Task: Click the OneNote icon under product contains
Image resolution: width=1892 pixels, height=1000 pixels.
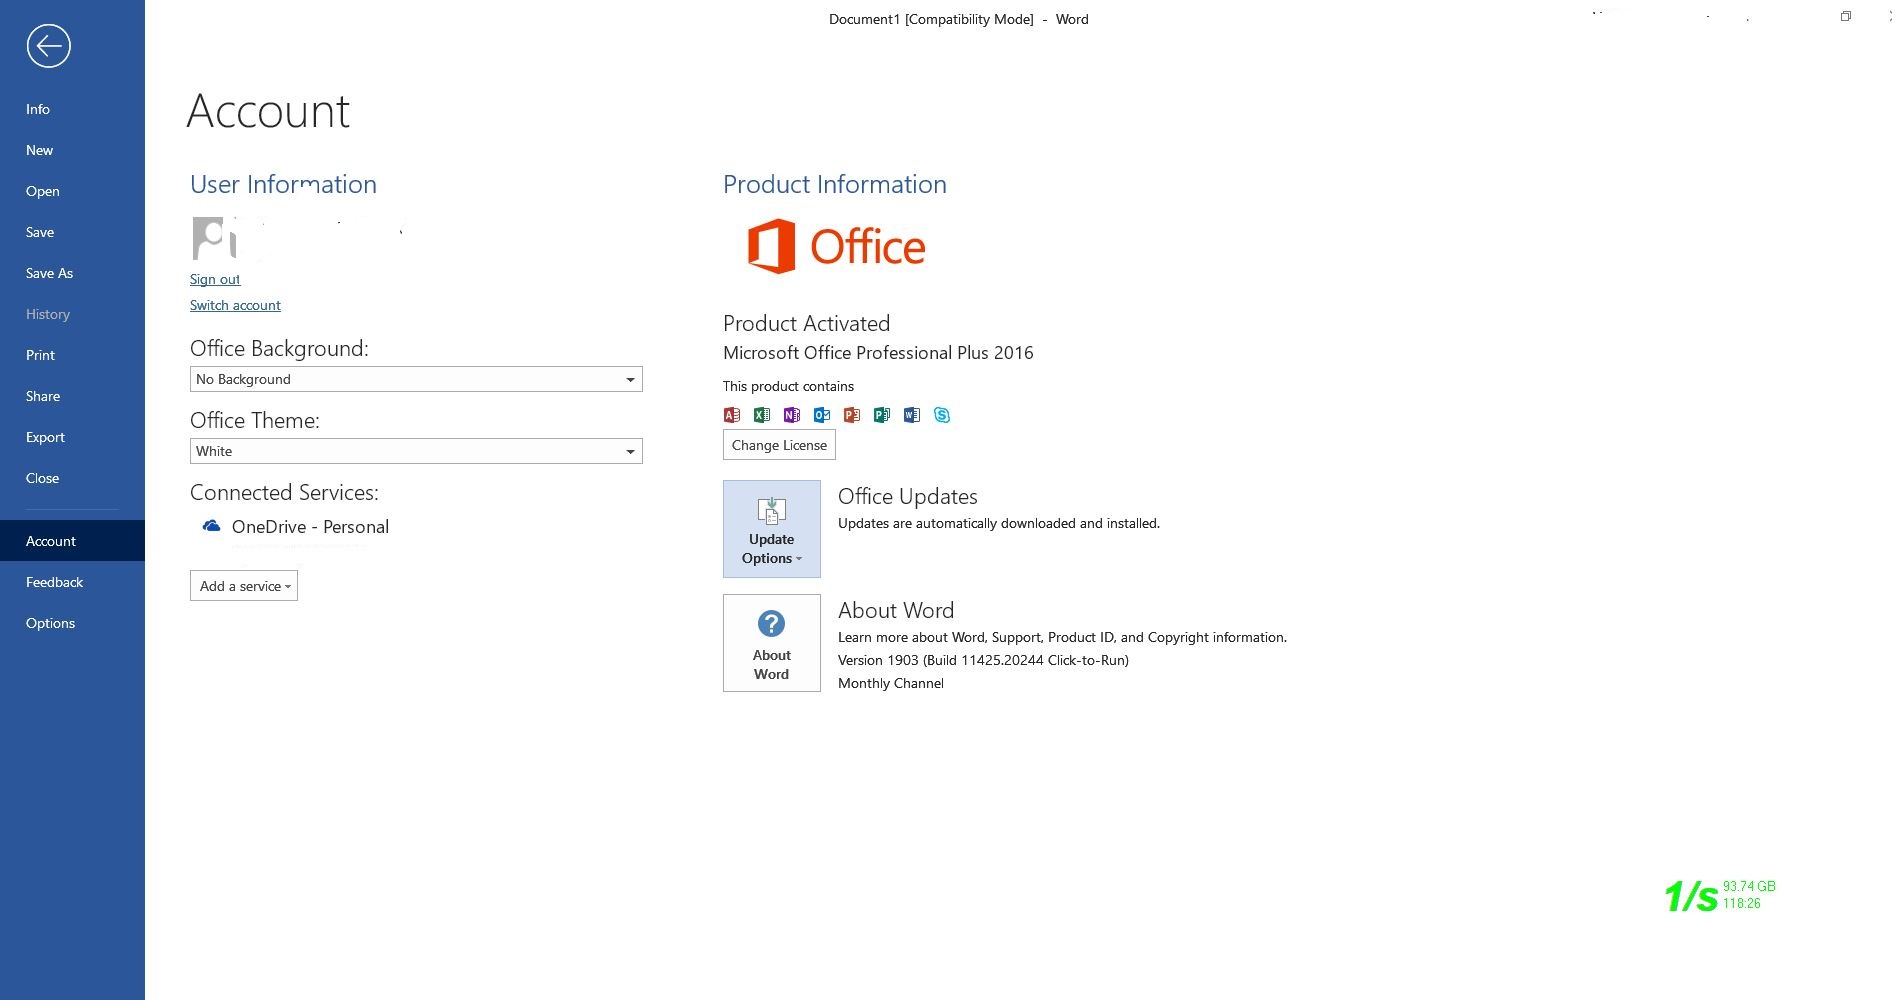Action: [792, 415]
